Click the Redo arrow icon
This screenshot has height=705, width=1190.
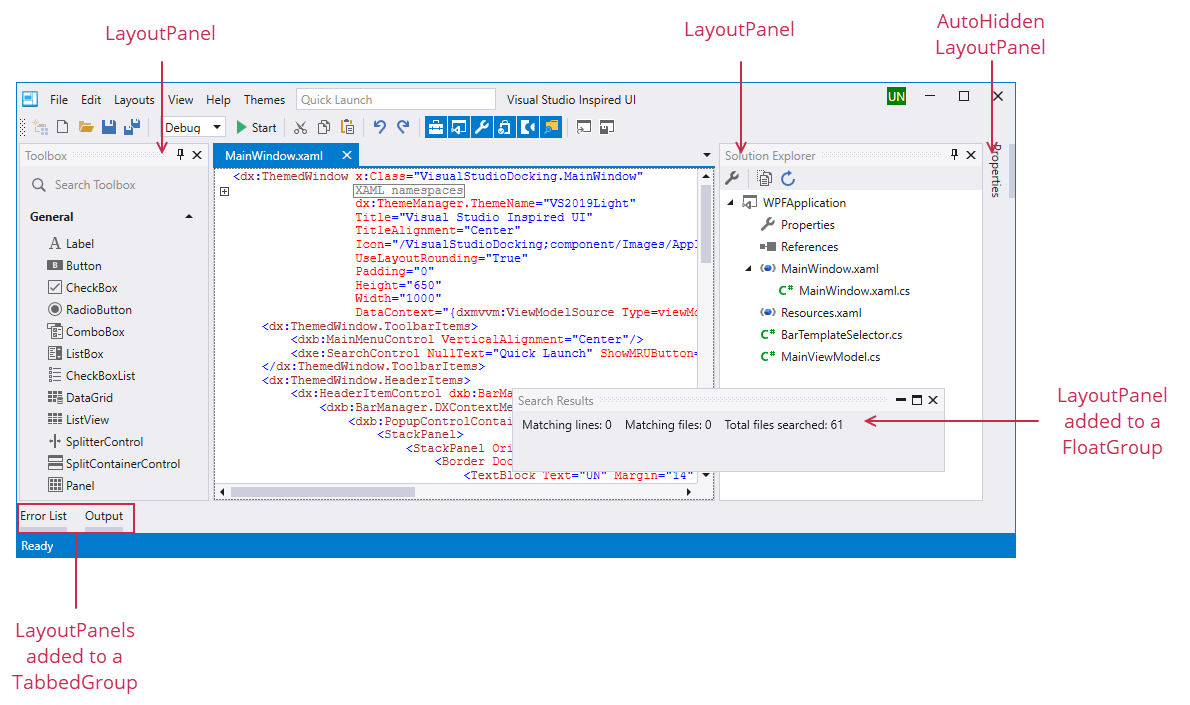pyautogui.click(x=403, y=127)
